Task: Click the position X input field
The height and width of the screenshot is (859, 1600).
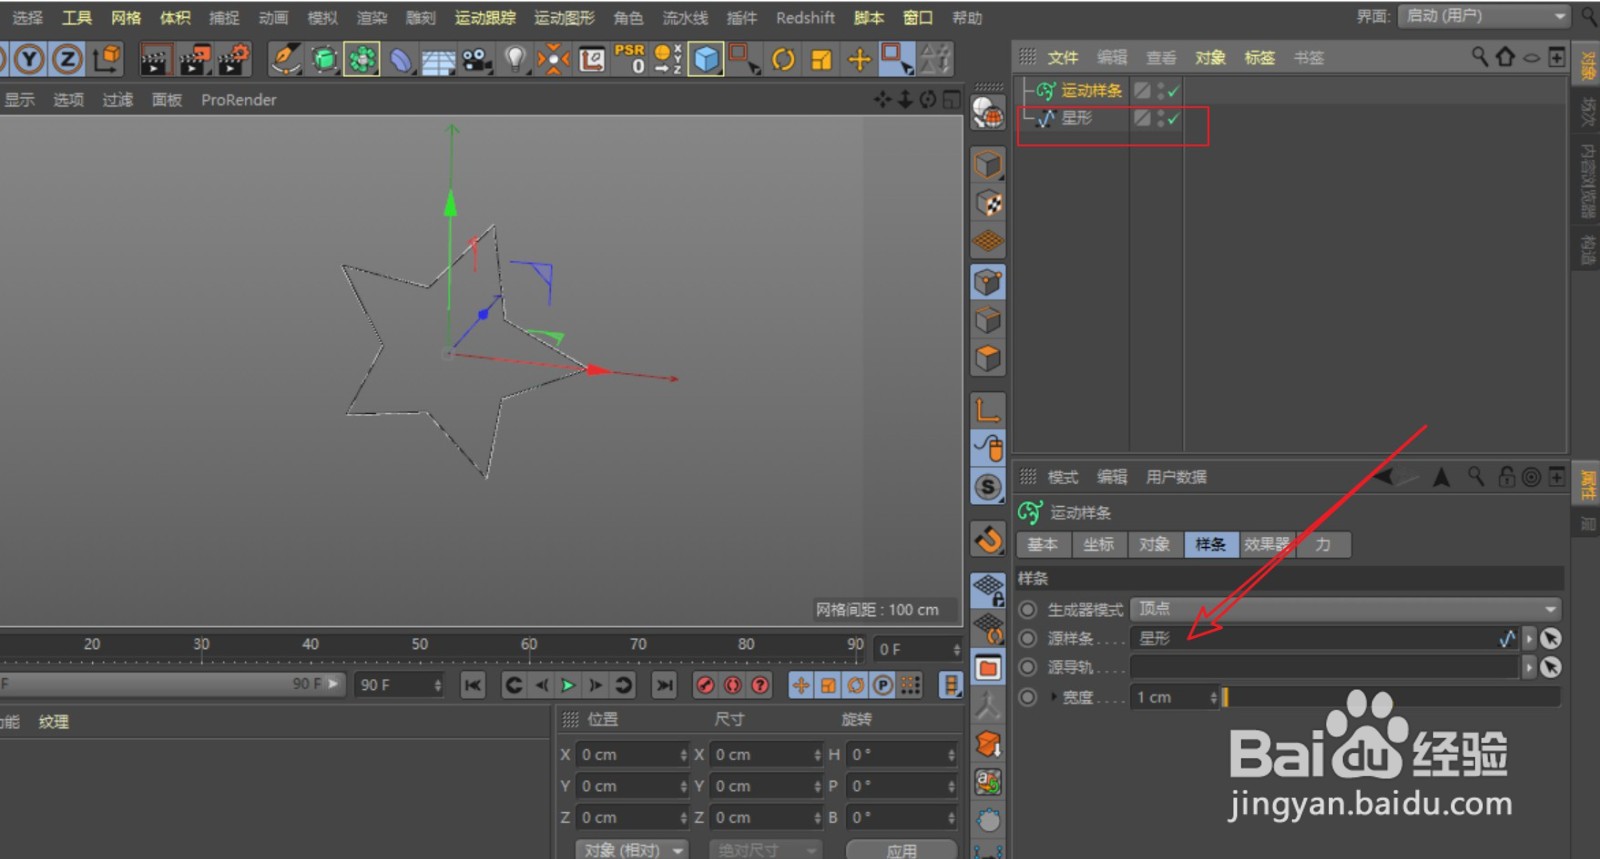Action: (633, 755)
